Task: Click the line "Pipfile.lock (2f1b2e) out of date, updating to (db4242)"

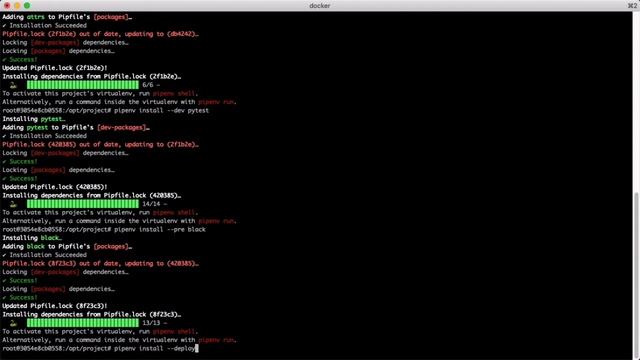Action: pos(100,34)
